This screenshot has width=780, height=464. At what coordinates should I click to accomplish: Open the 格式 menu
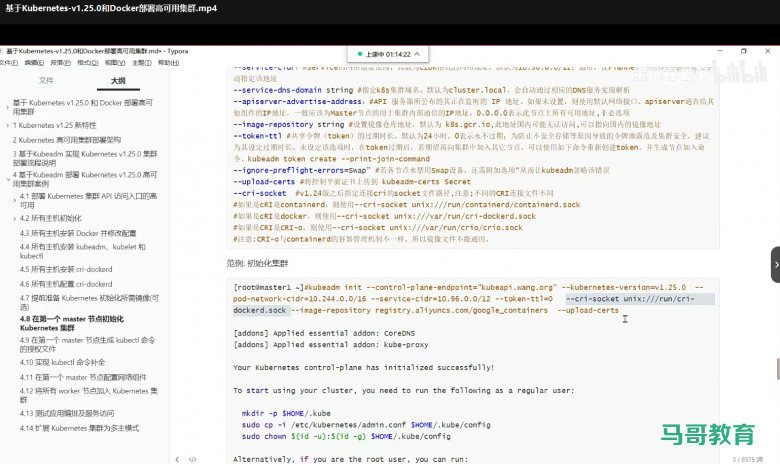[x=88, y=62]
